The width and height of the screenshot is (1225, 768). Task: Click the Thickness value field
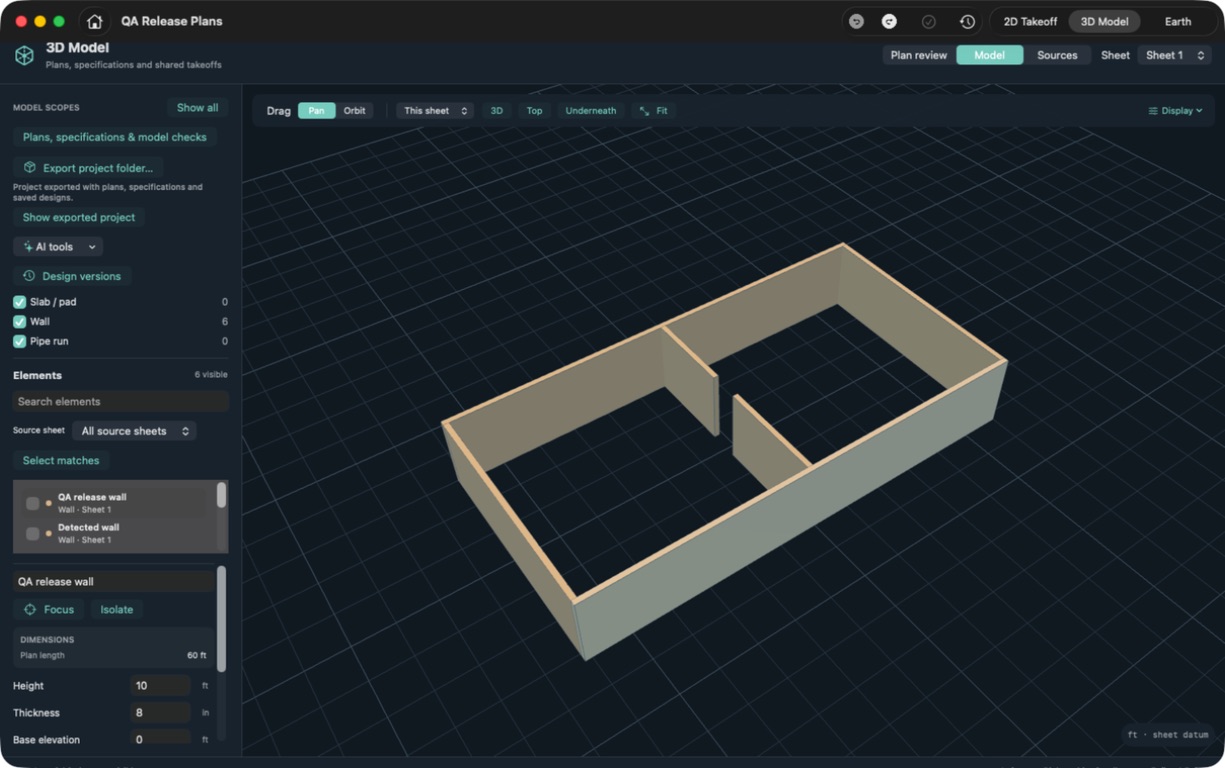[x=160, y=713]
